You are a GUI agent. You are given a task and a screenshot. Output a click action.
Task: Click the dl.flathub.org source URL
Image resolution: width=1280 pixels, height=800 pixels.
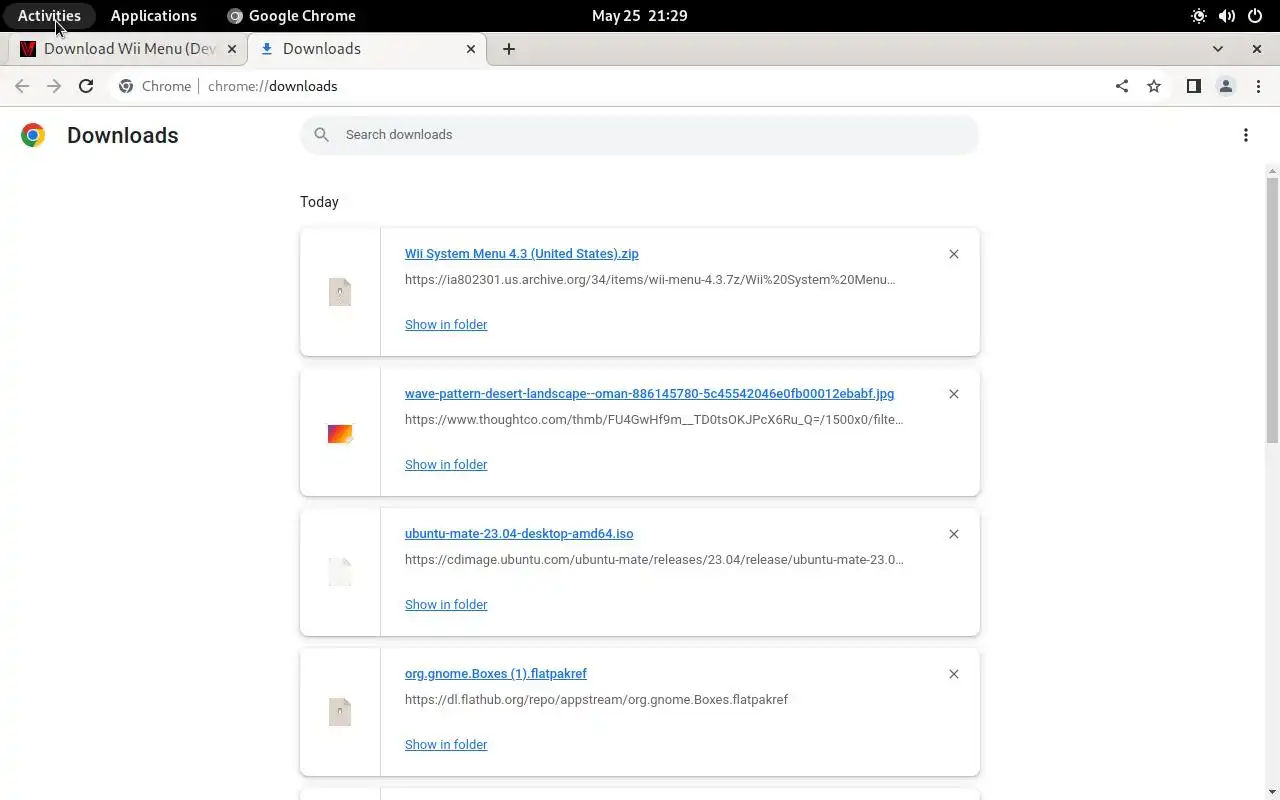pos(596,700)
